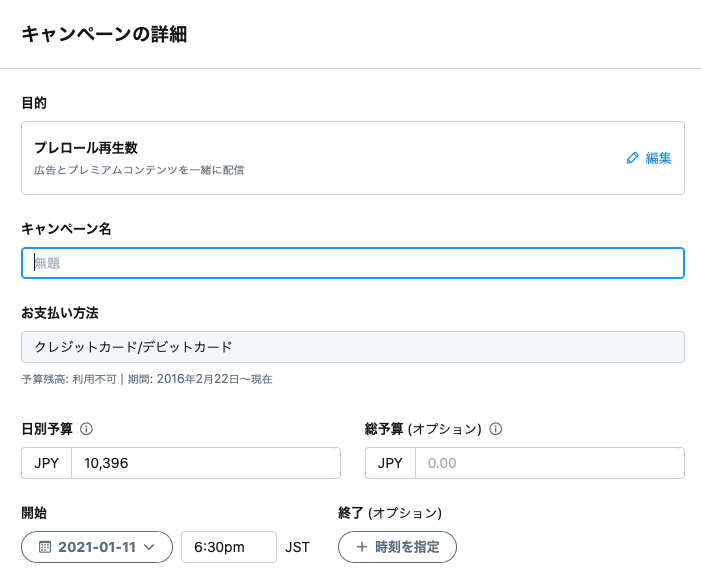This screenshot has width=701, height=579.
Task: Click the JPY currency label of 総予算
Action: point(390,463)
